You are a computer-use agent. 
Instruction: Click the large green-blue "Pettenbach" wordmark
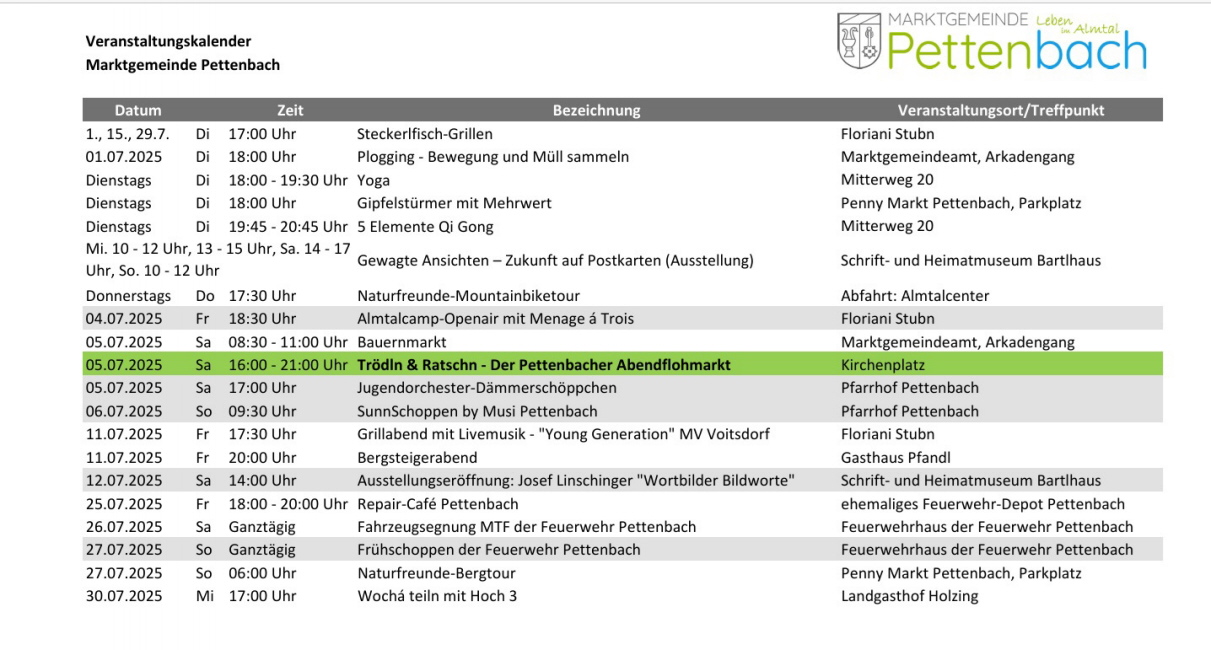(x=1017, y=51)
